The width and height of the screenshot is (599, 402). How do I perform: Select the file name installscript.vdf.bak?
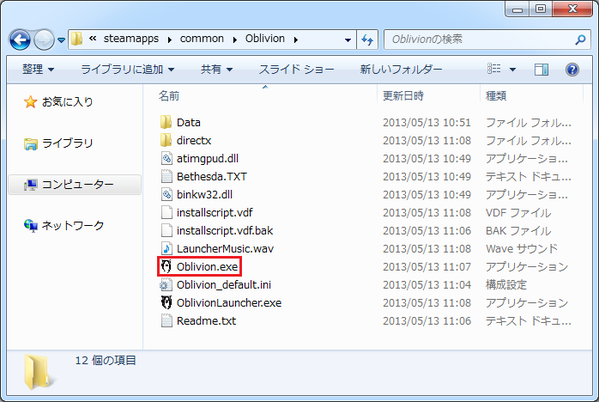pos(225,230)
